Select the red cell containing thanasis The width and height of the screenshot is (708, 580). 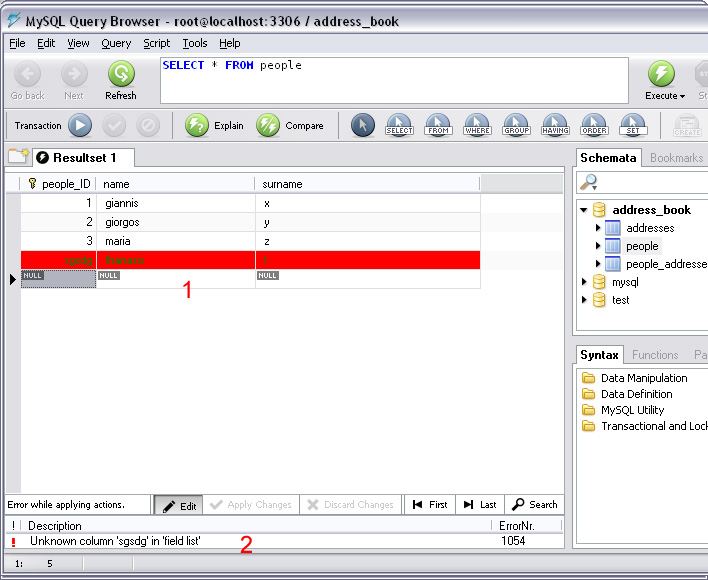pos(176,260)
